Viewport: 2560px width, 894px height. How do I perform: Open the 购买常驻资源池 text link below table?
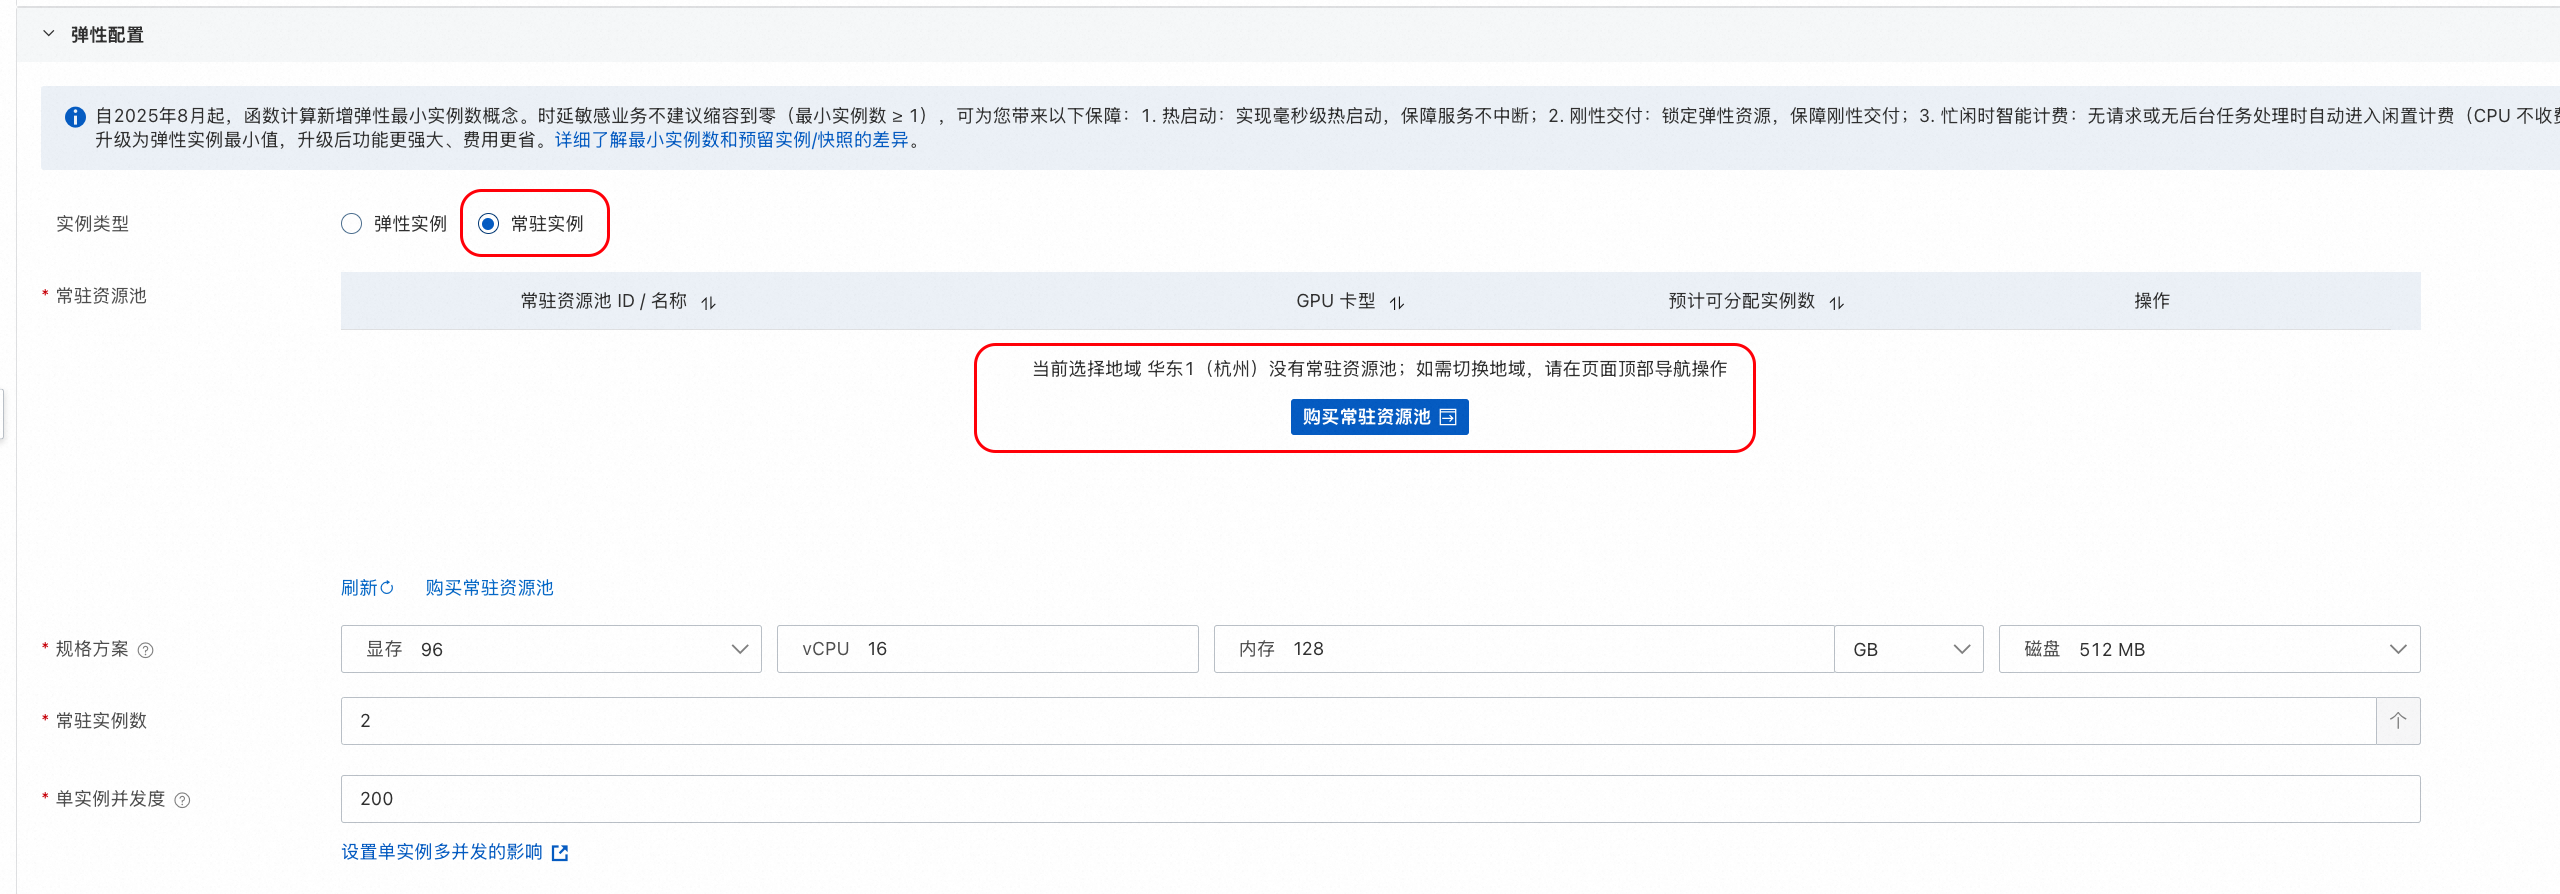[489, 588]
